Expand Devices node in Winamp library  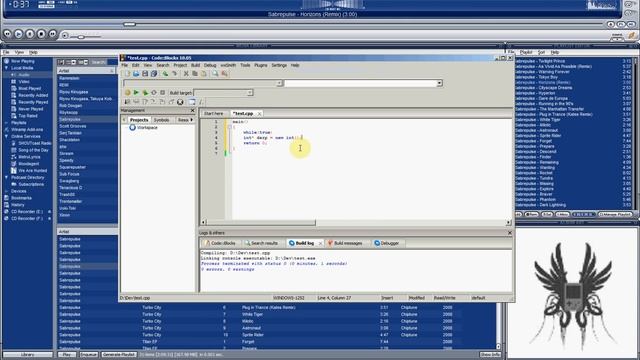7,191
